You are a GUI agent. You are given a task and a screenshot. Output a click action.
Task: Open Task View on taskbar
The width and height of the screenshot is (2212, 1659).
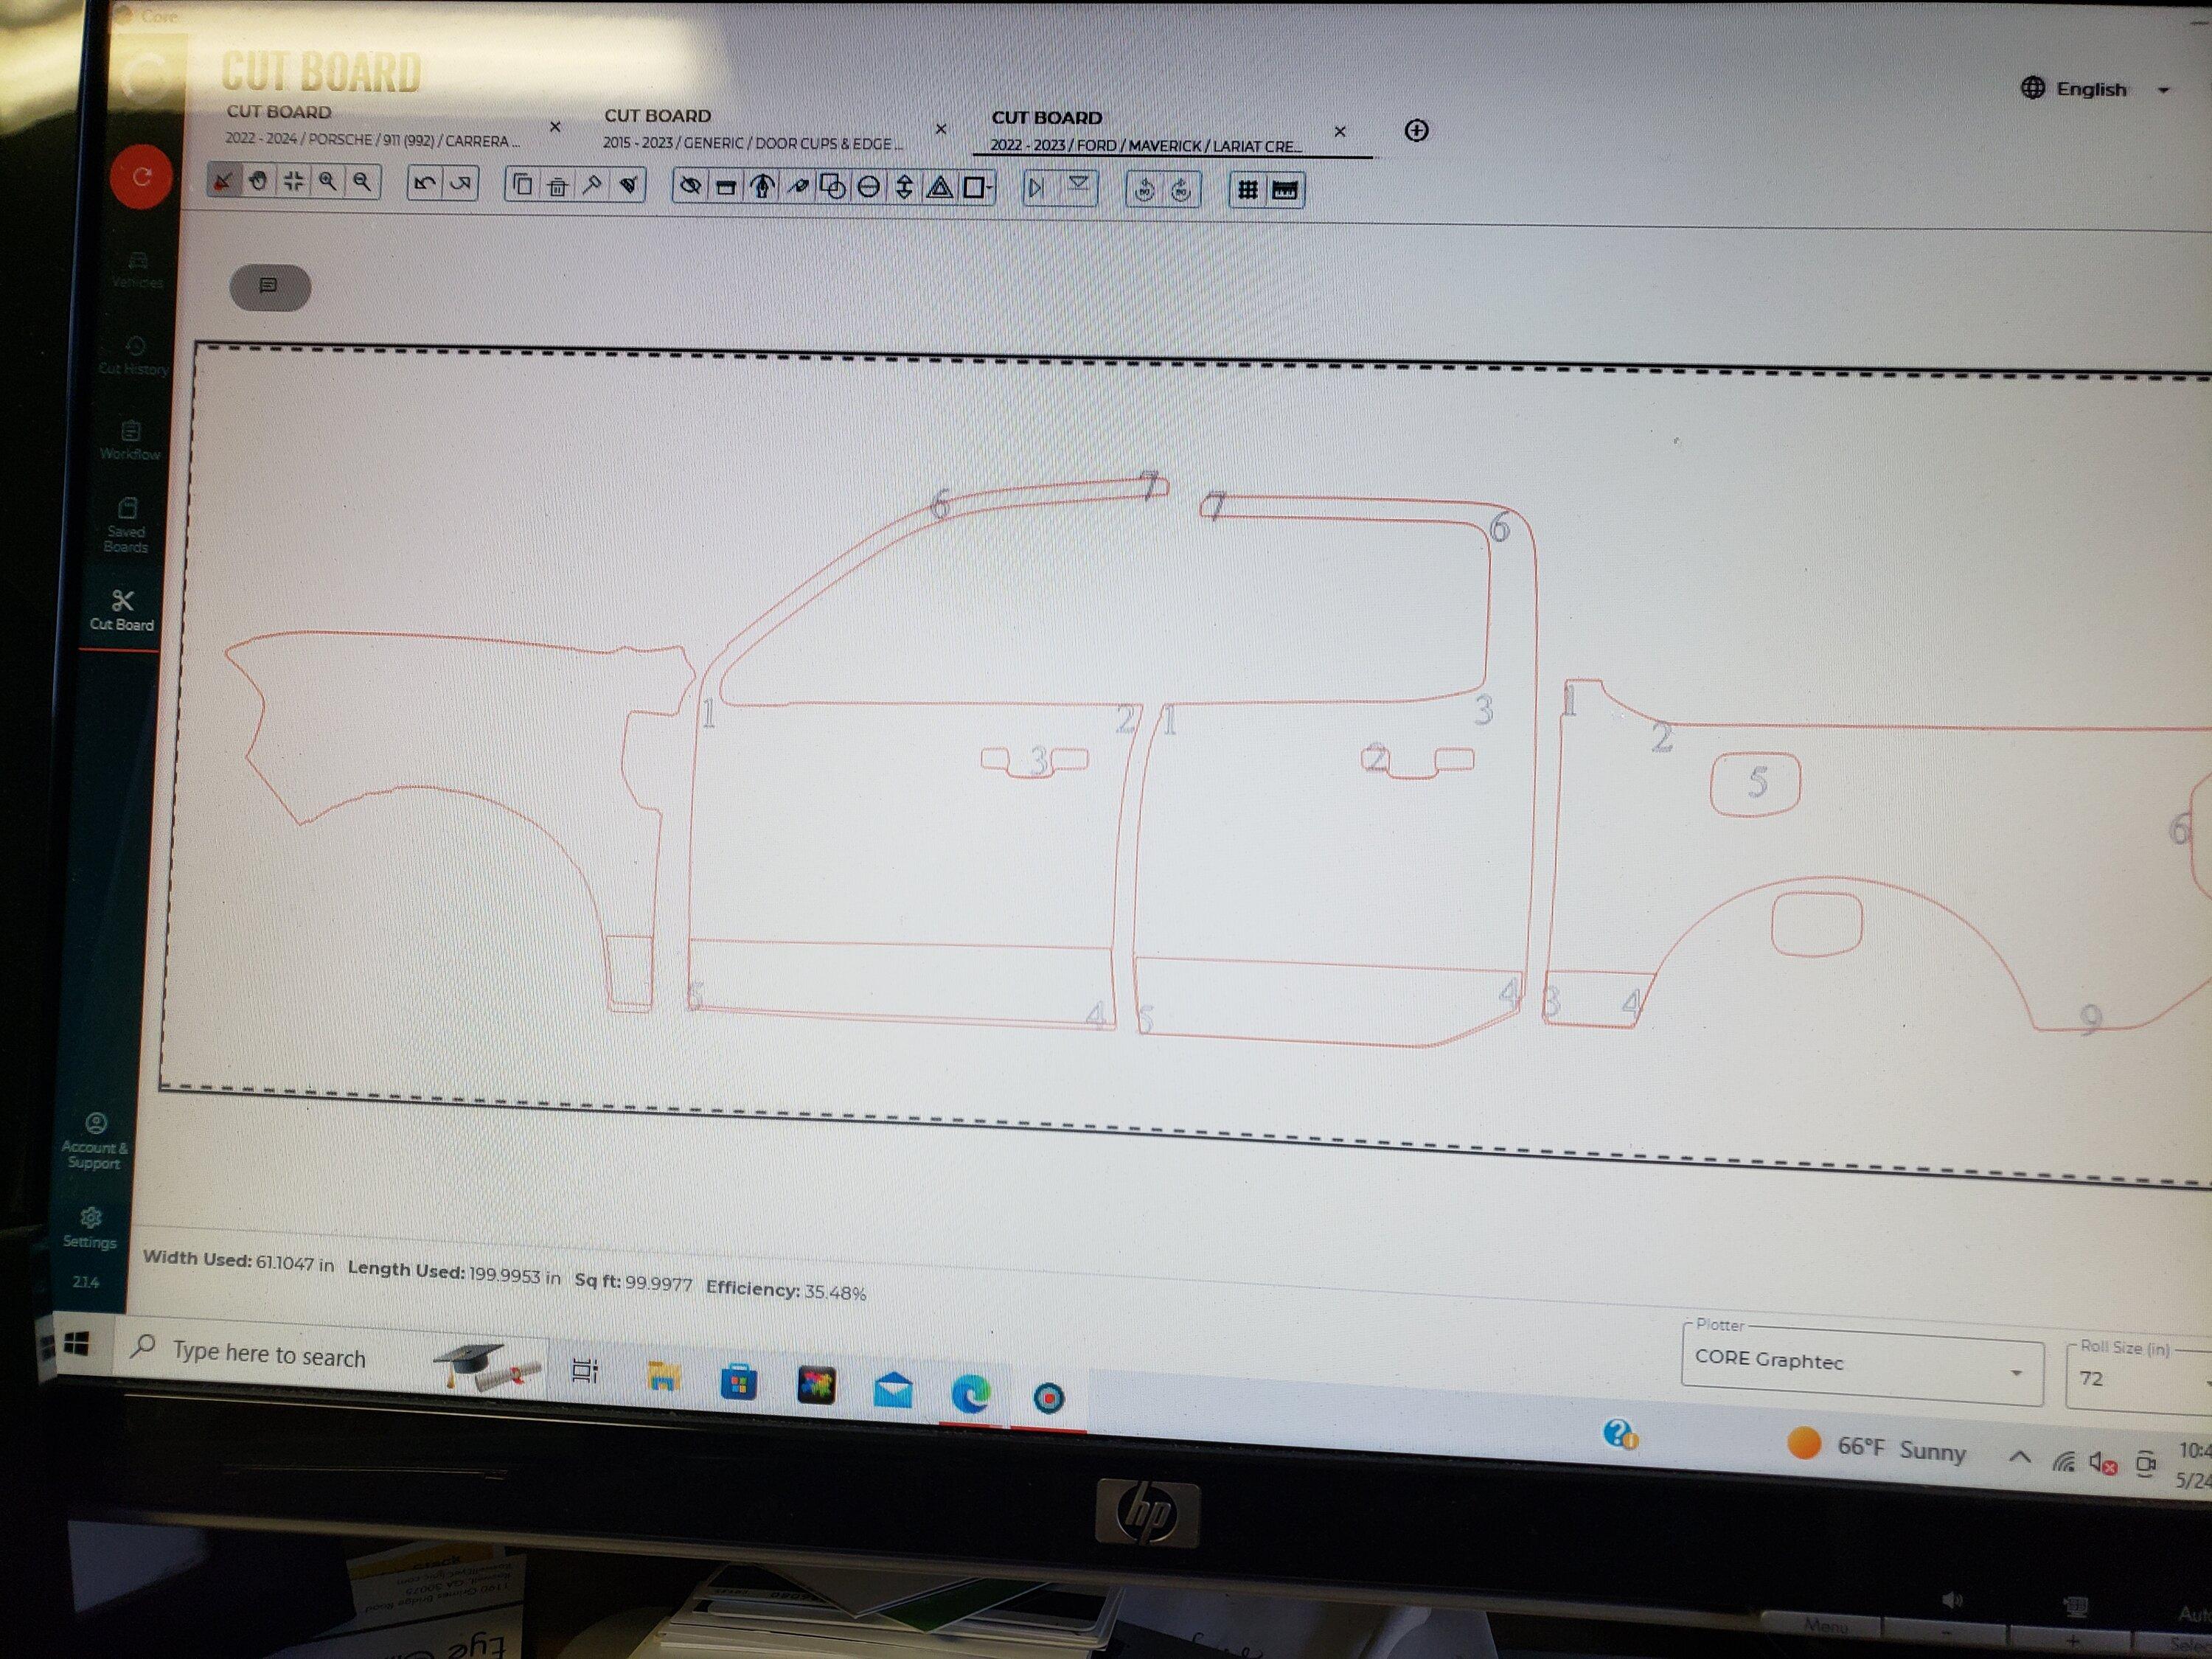point(585,1371)
